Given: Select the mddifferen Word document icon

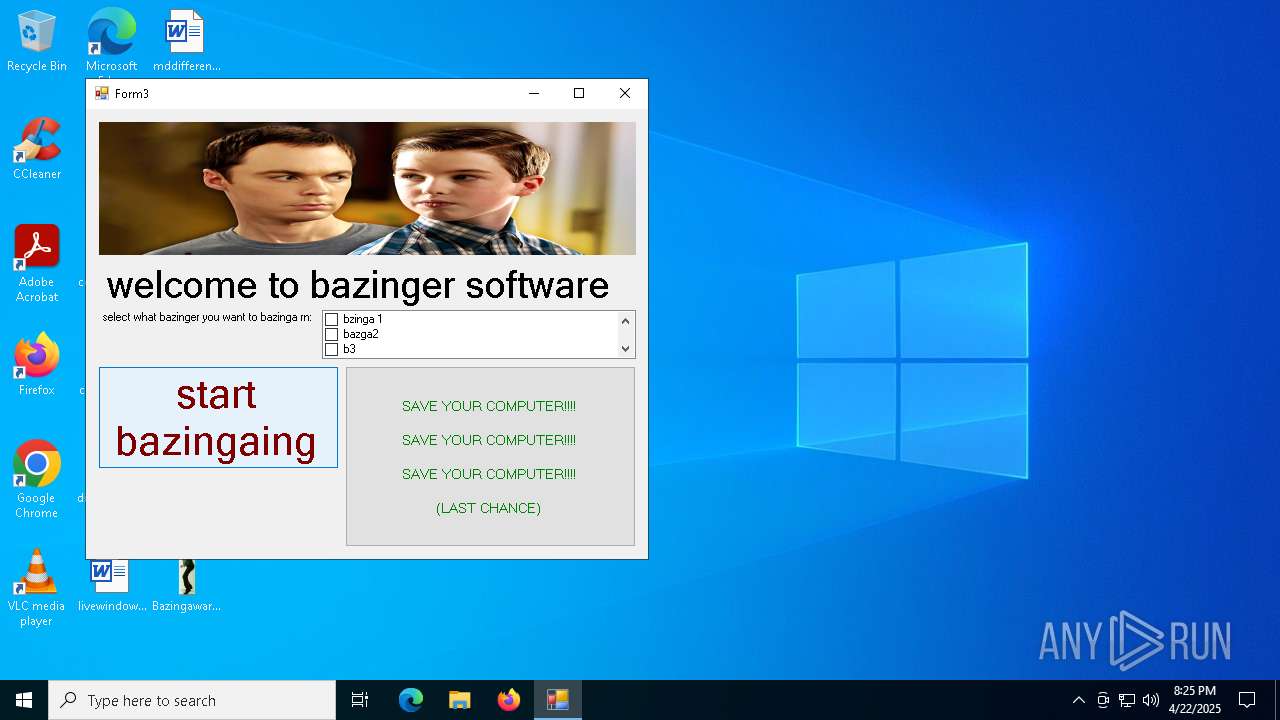Looking at the screenshot, I should (186, 42).
